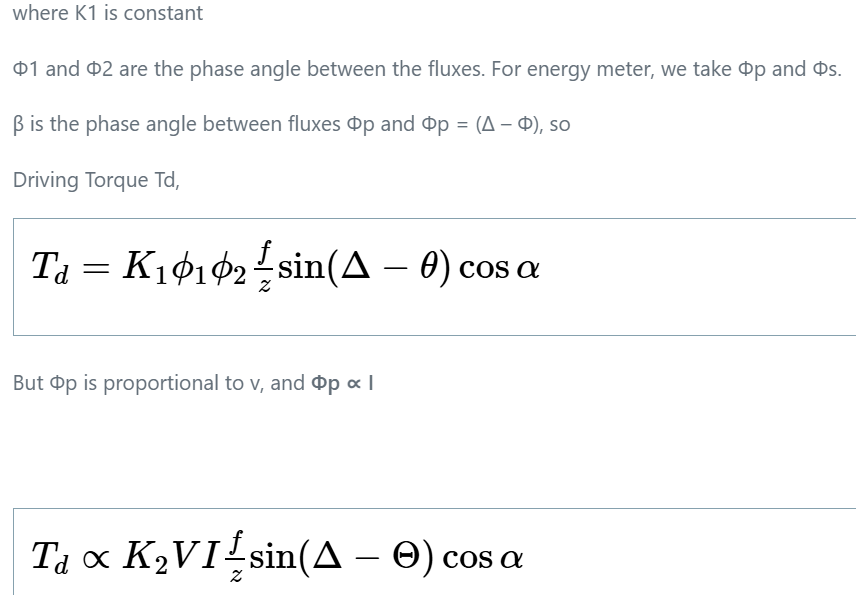The height and width of the screenshot is (595, 856).
Task: Click the 'But Φp is proportional to v' text
Action: point(138,383)
